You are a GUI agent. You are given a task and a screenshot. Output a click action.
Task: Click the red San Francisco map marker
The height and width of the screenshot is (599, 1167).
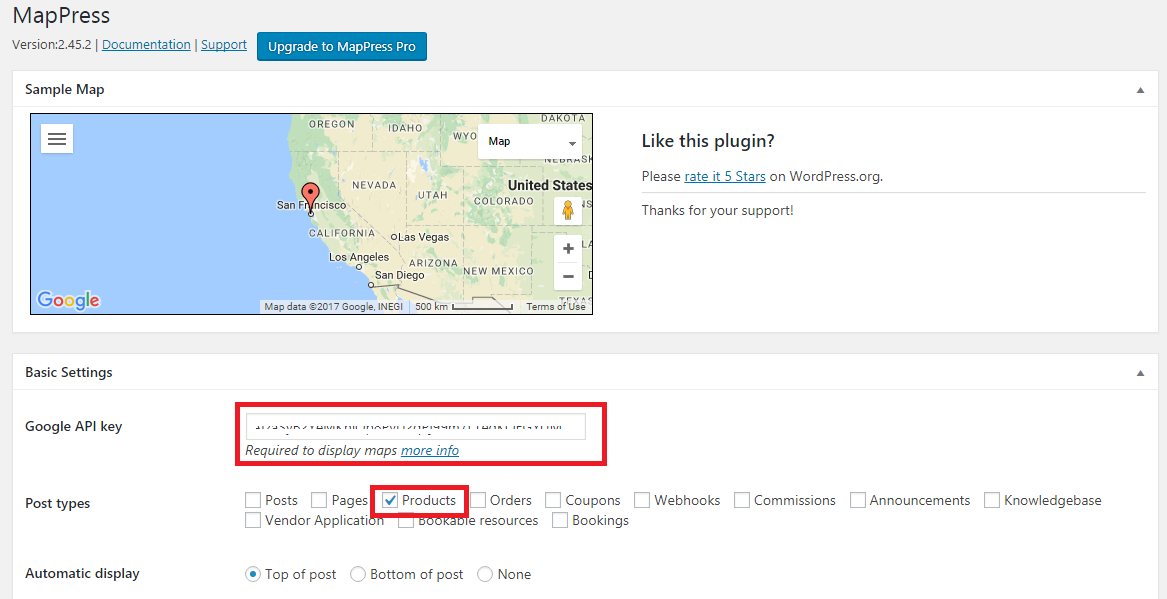pos(312,198)
